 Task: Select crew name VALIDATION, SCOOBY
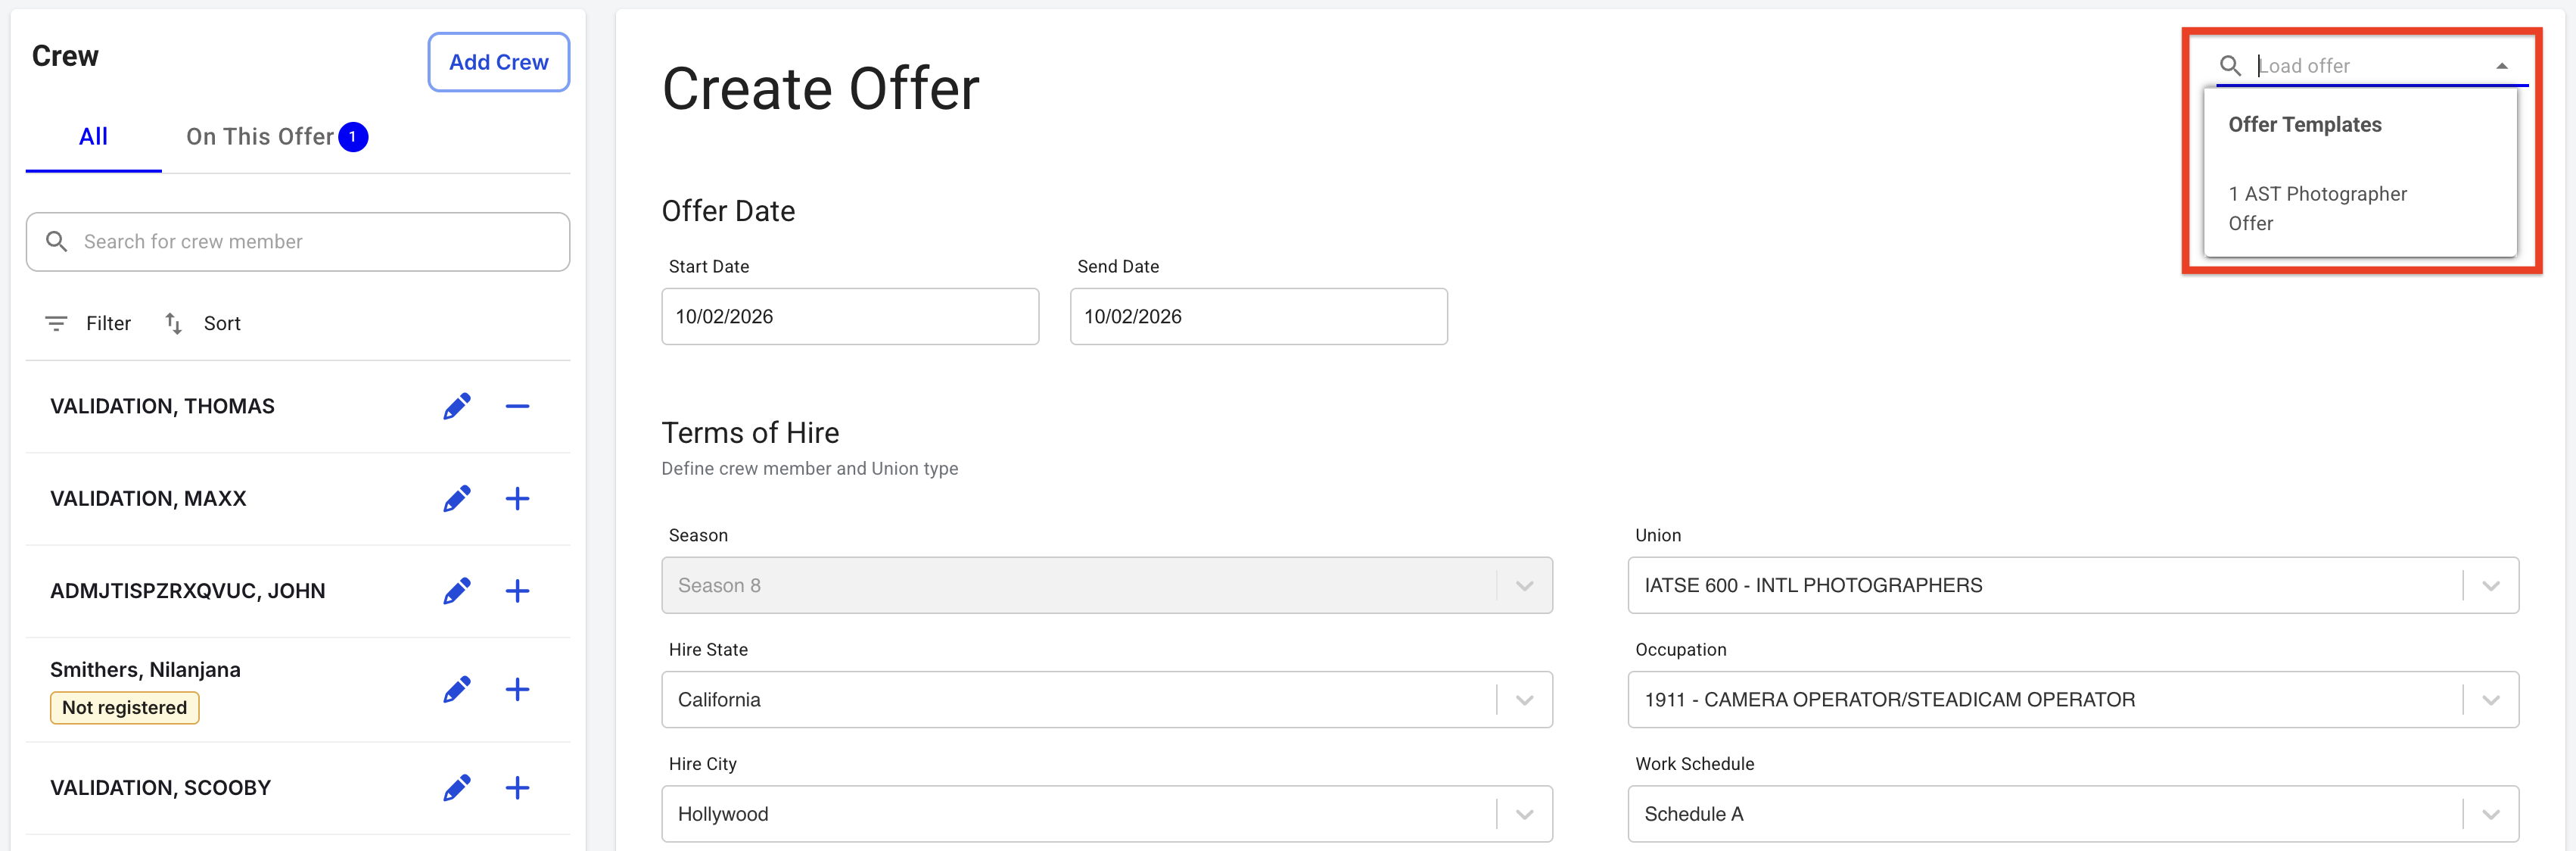160,788
